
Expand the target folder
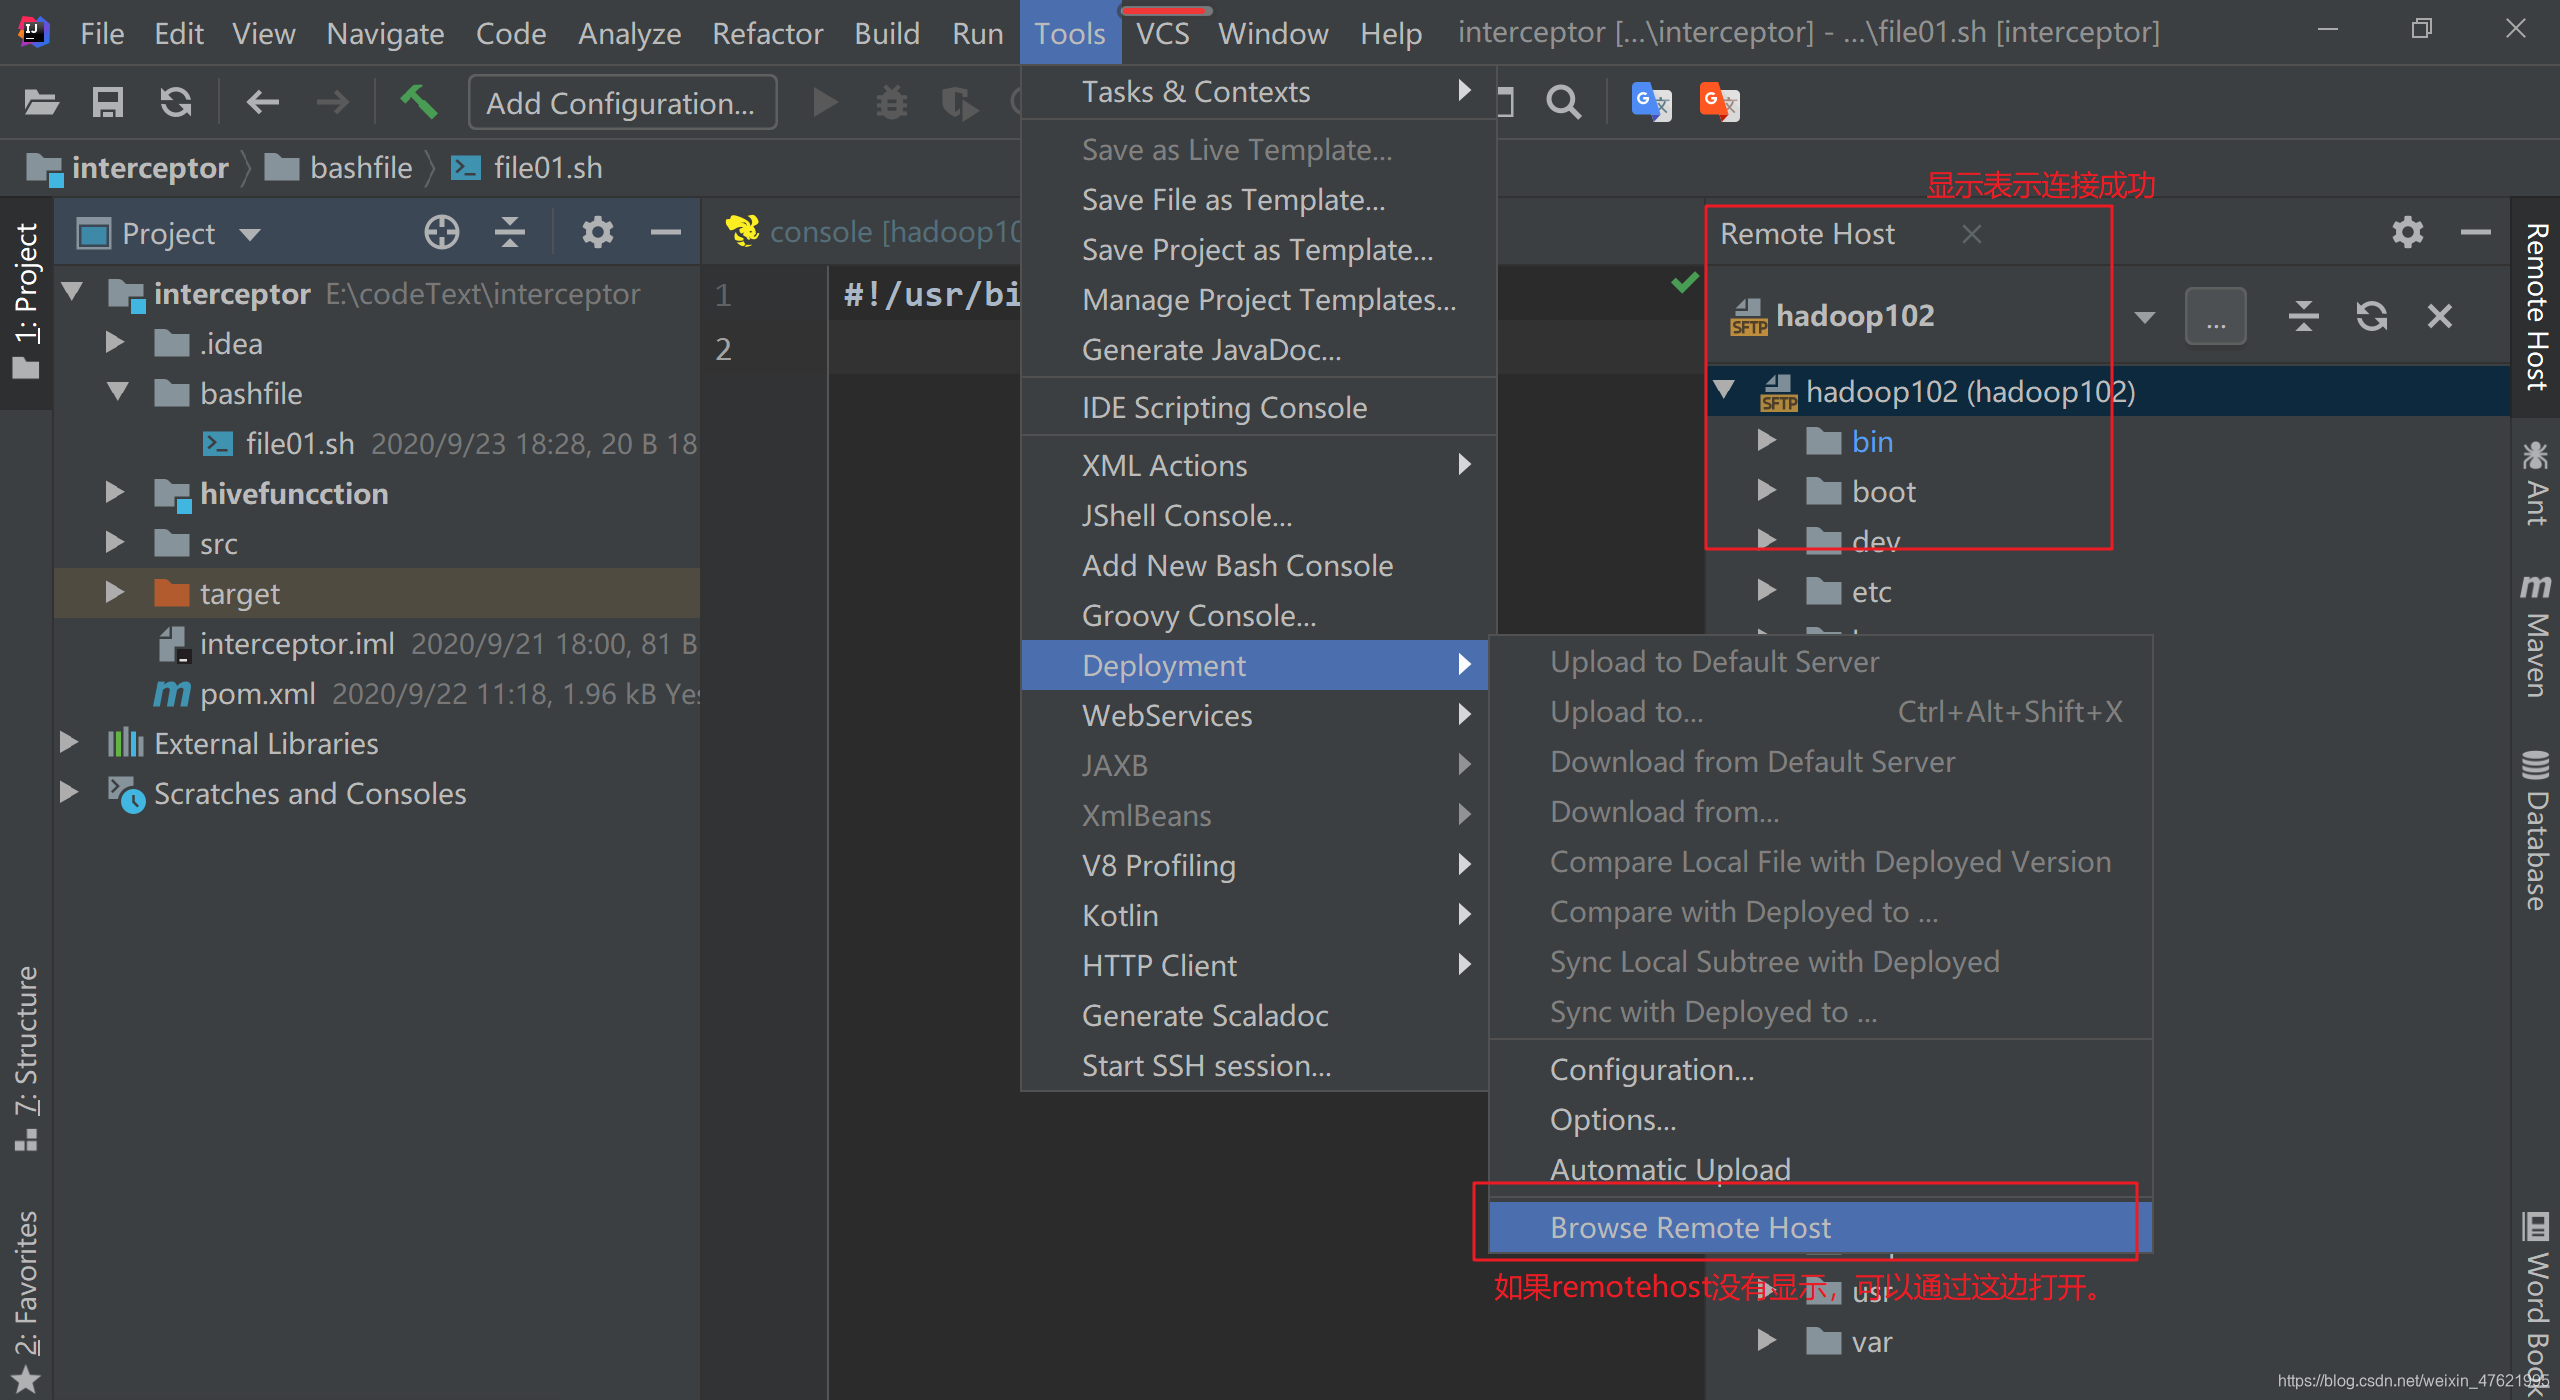coord(115,593)
